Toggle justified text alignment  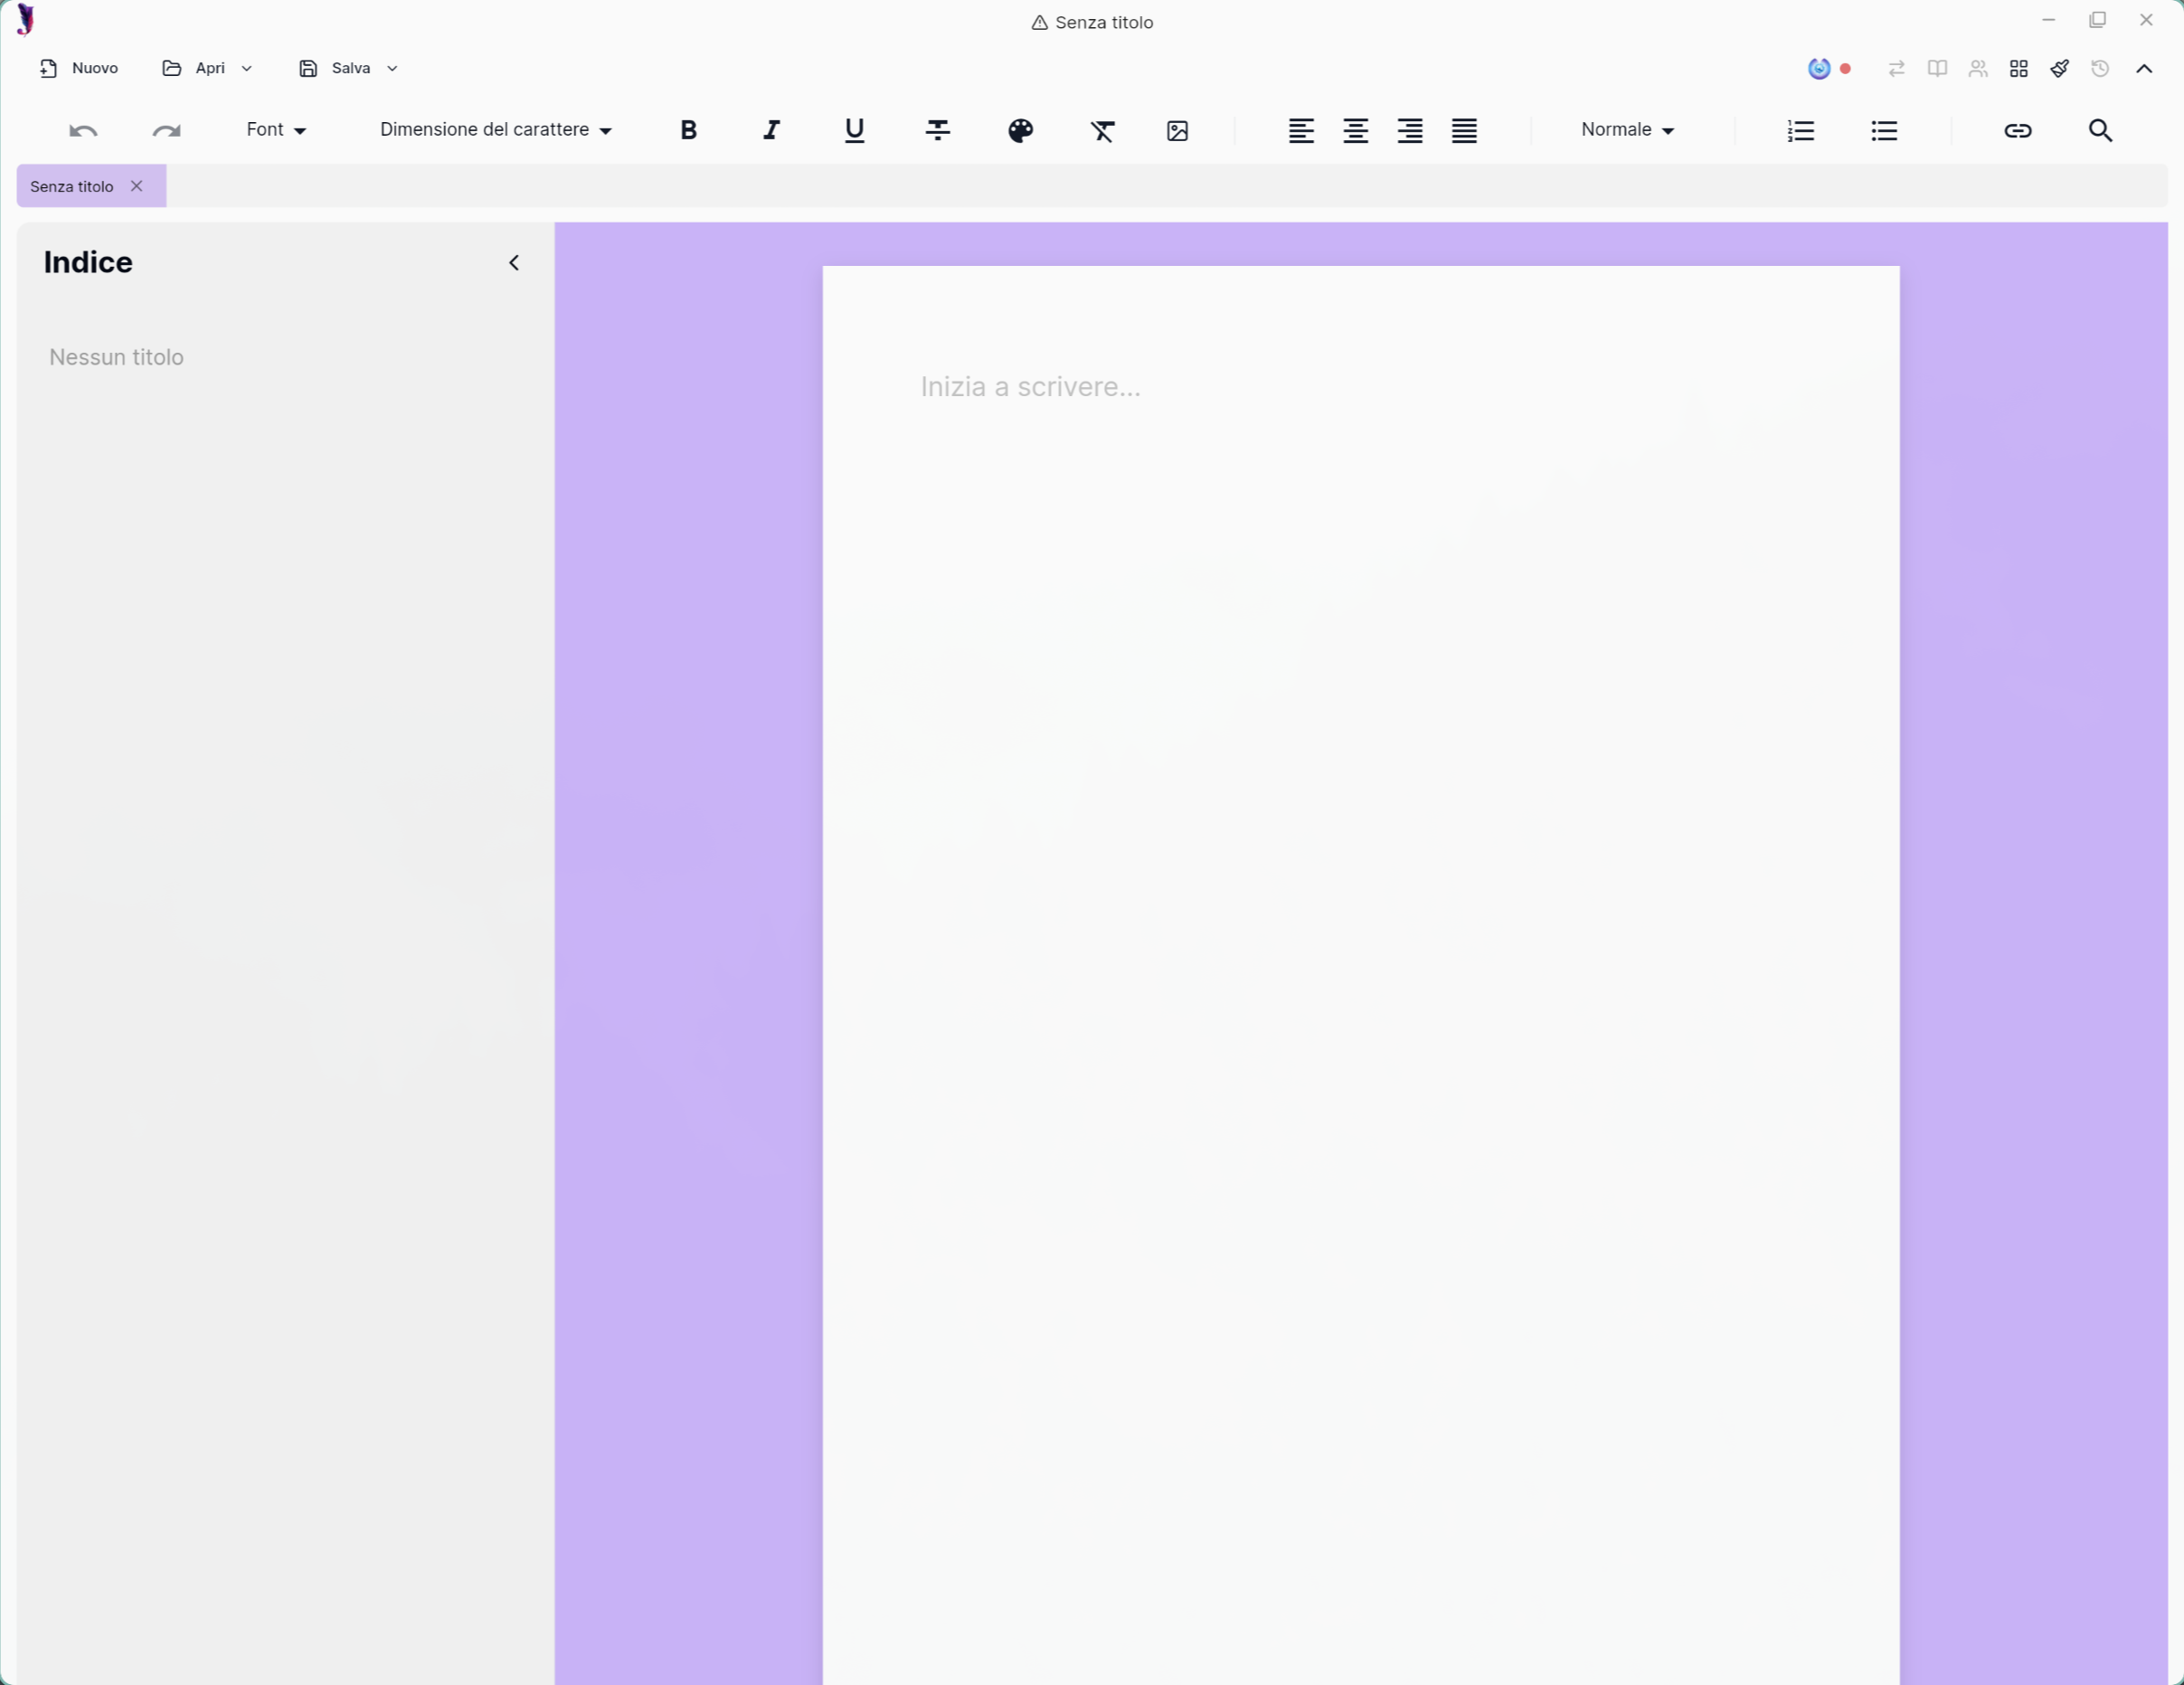pyautogui.click(x=1463, y=130)
